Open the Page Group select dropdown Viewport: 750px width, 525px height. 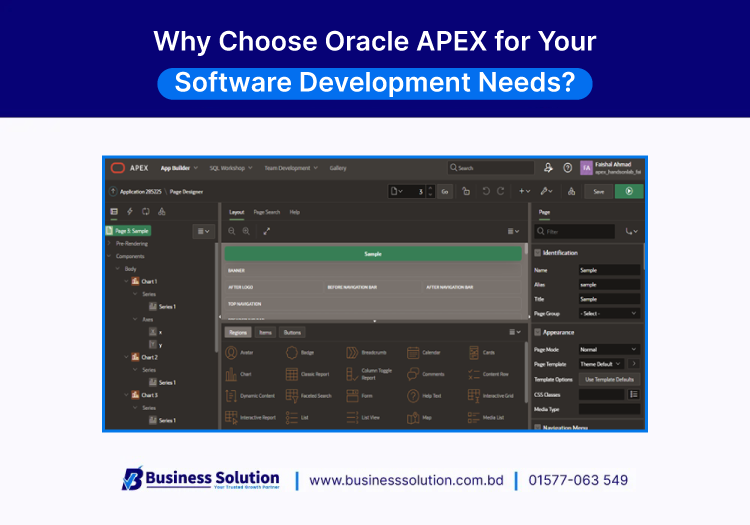(x=609, y=314)
